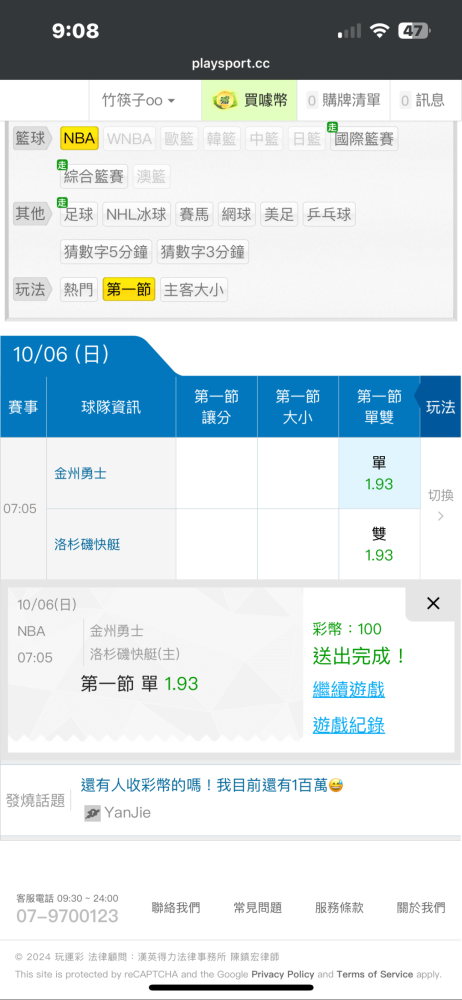
Task: Open hot topic about 彩幣 1百萬
Action: point(212,786)
